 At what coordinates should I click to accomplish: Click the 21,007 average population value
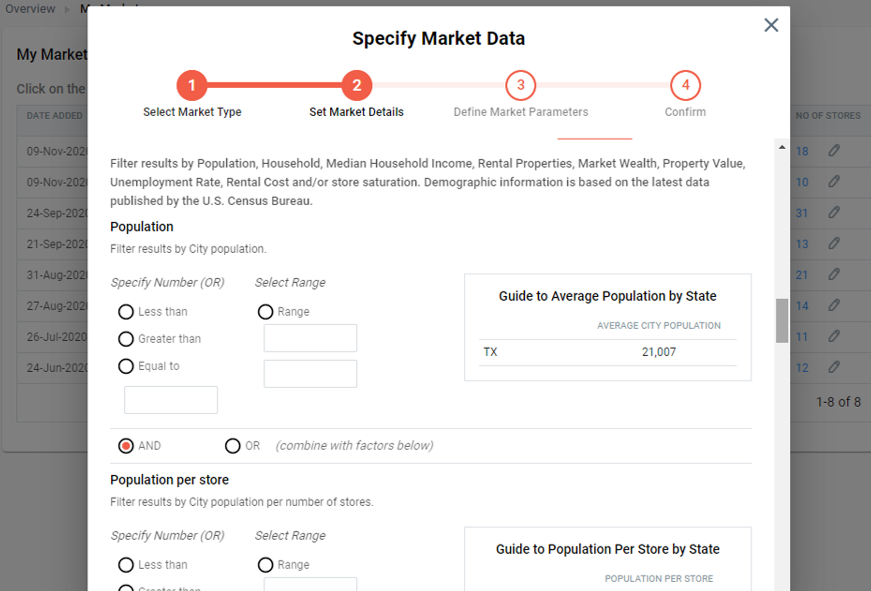tap(659, 352)
